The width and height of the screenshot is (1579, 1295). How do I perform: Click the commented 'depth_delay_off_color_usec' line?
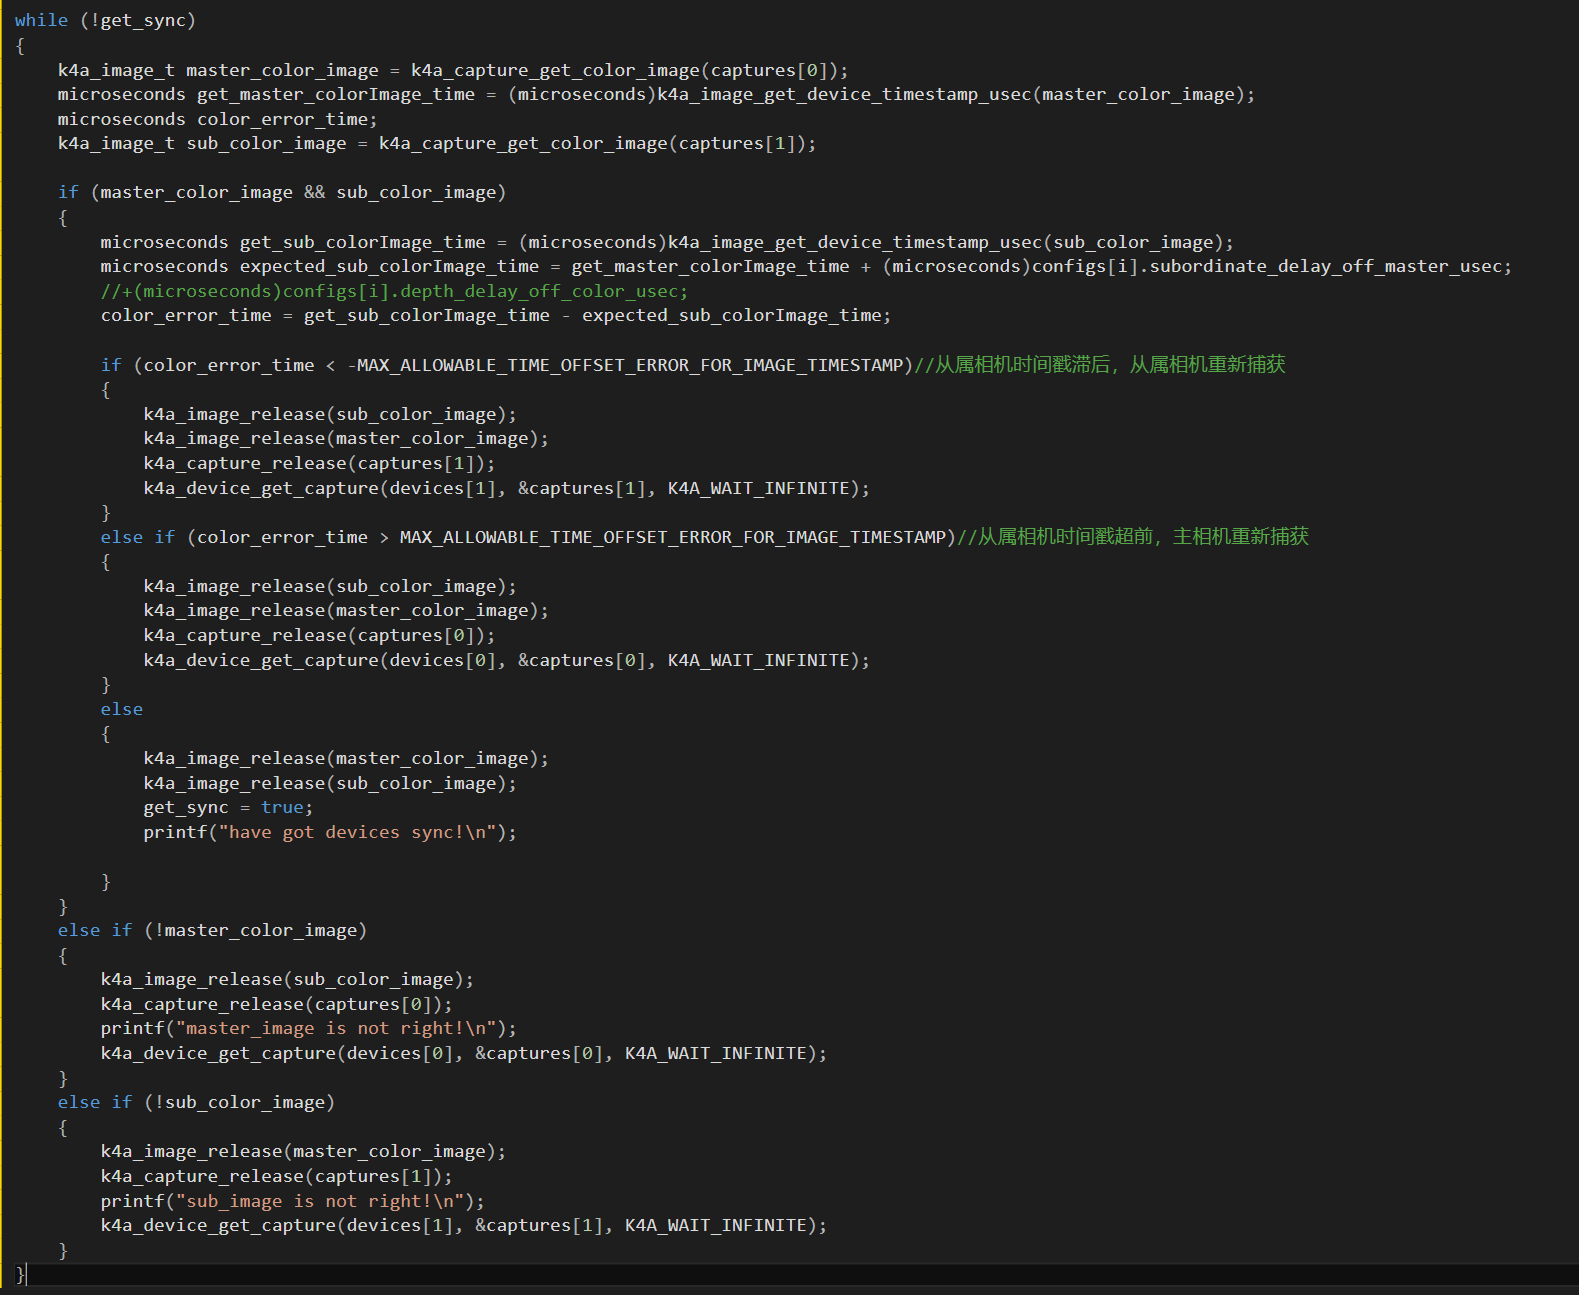point(394,291)
